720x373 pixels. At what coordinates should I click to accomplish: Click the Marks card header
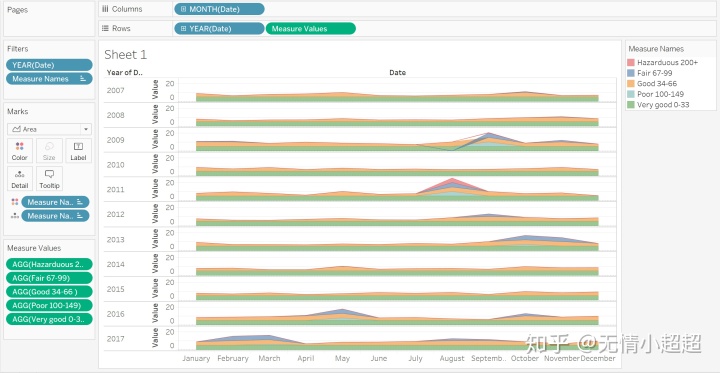17,111
